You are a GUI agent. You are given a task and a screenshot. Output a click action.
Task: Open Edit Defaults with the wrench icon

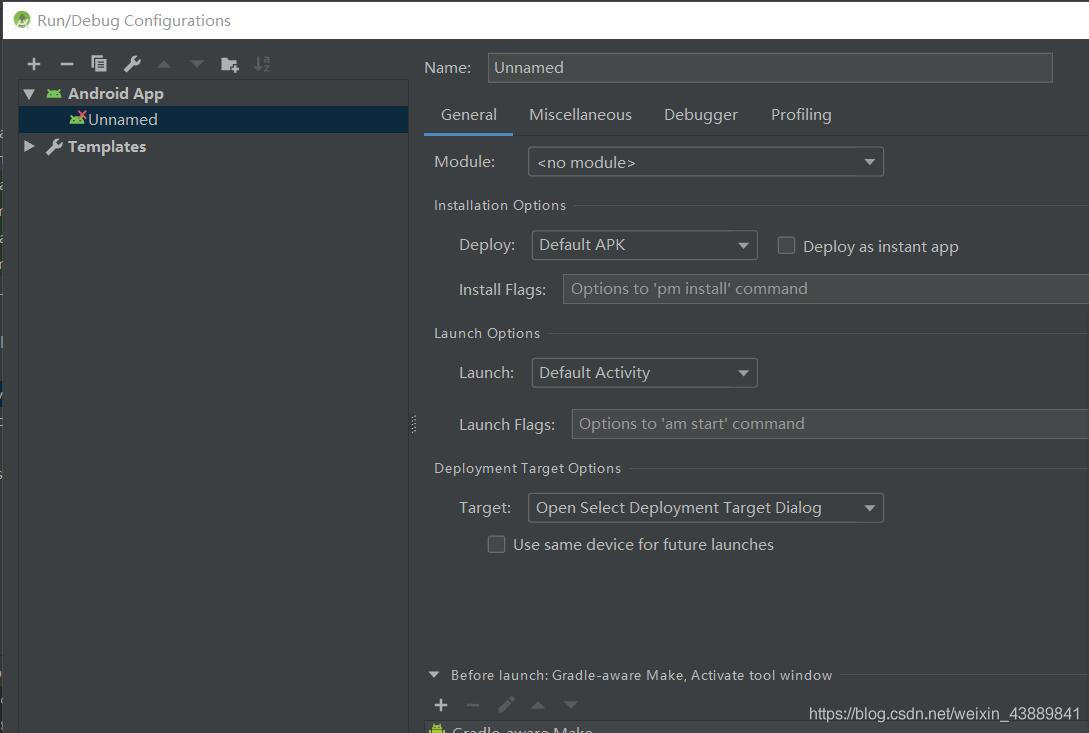click(131, 63)
